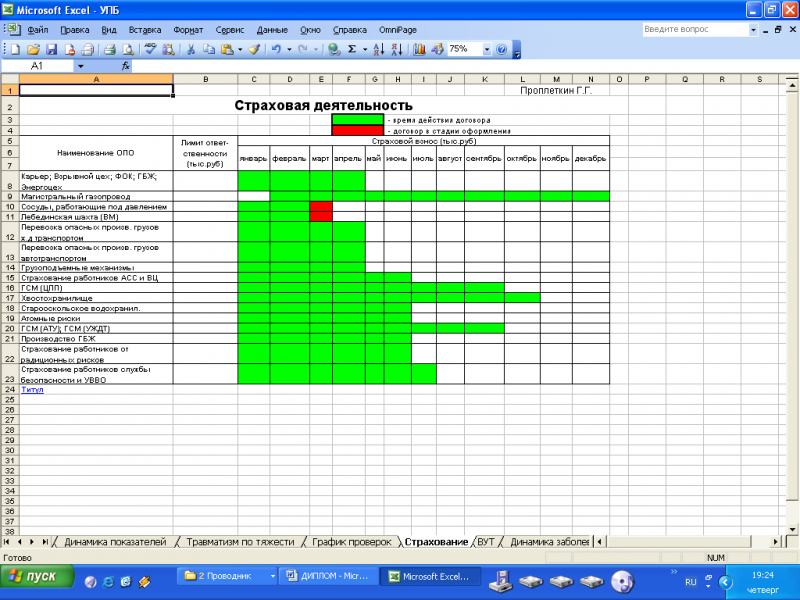Viewport: 800px width, 600px height.
Task: Click the Excel workbook icon in menu bar
Action: 12,29
